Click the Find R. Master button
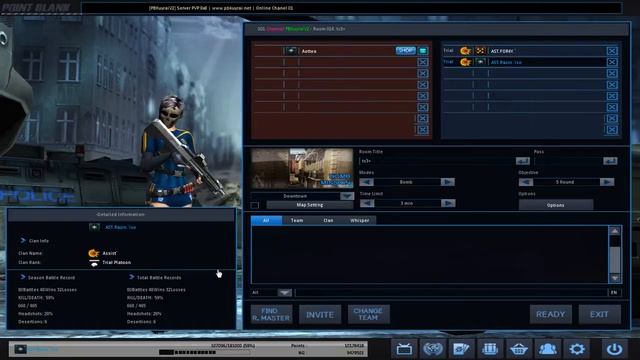This screenshot has height=360, width=640. pyautogui.click(x=271, y=314)
